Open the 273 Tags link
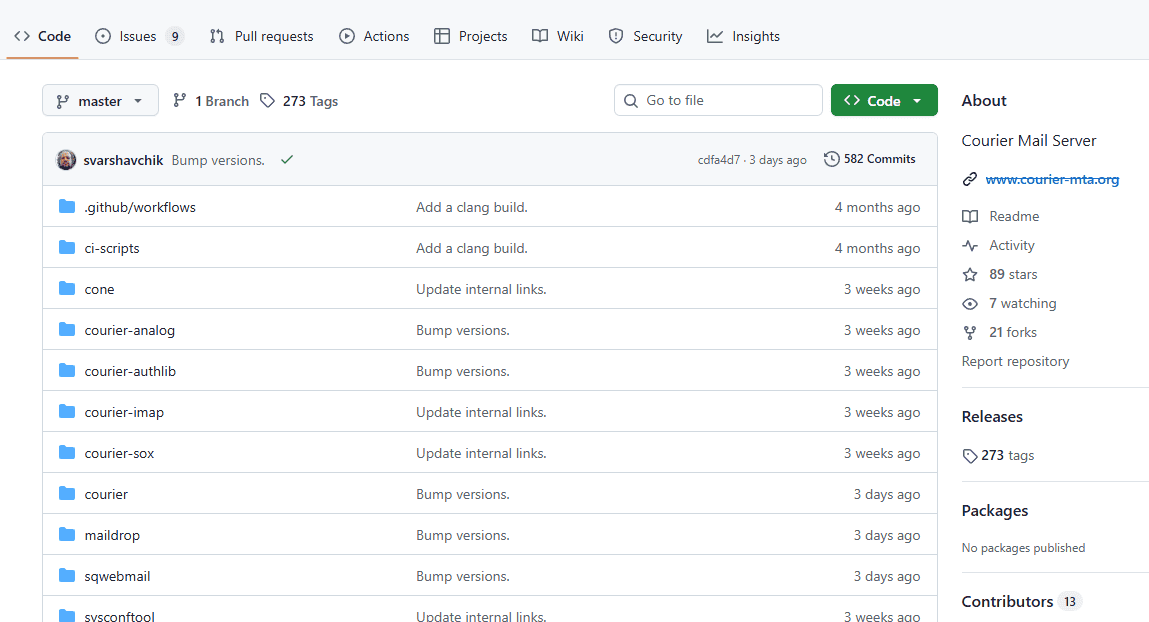Screen dimensions: 1149x622 tap(300, 101)
